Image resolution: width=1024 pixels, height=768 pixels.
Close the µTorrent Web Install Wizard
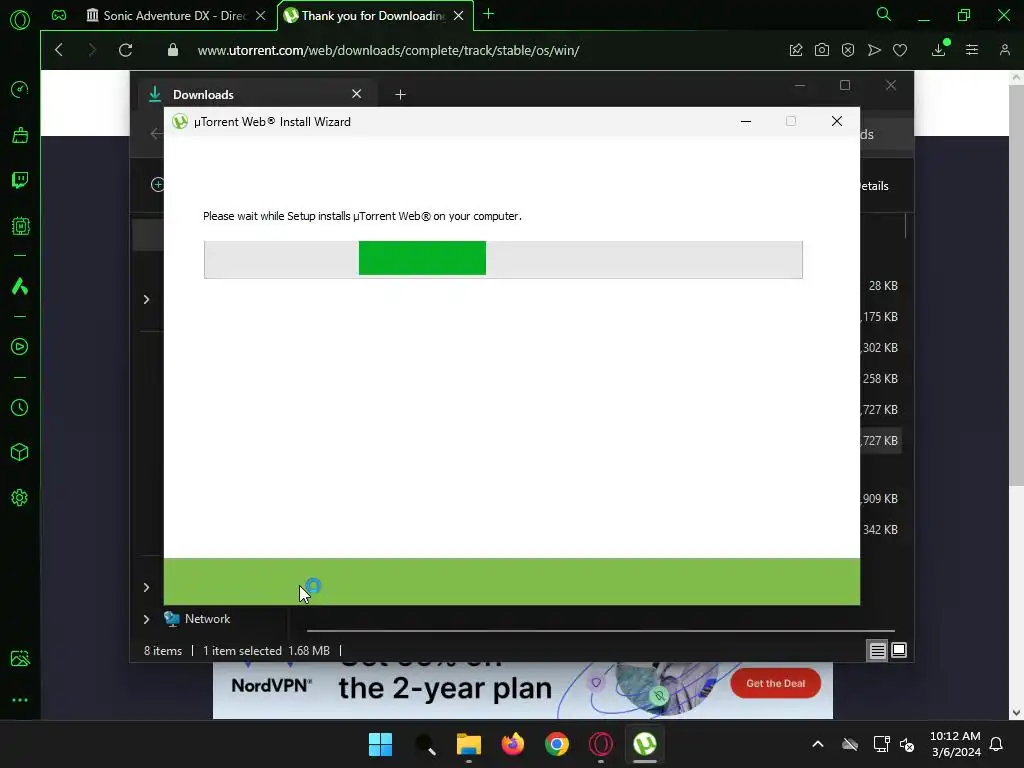pos(837,121)
